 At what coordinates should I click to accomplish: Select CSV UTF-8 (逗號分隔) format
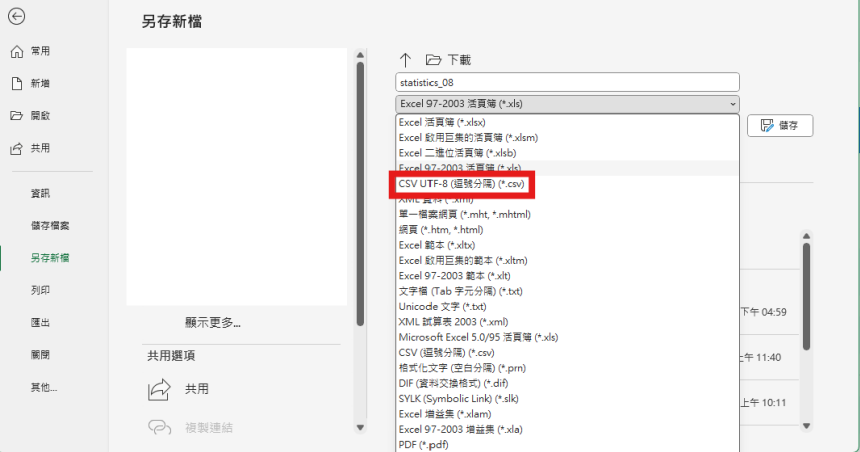[461, 185]
